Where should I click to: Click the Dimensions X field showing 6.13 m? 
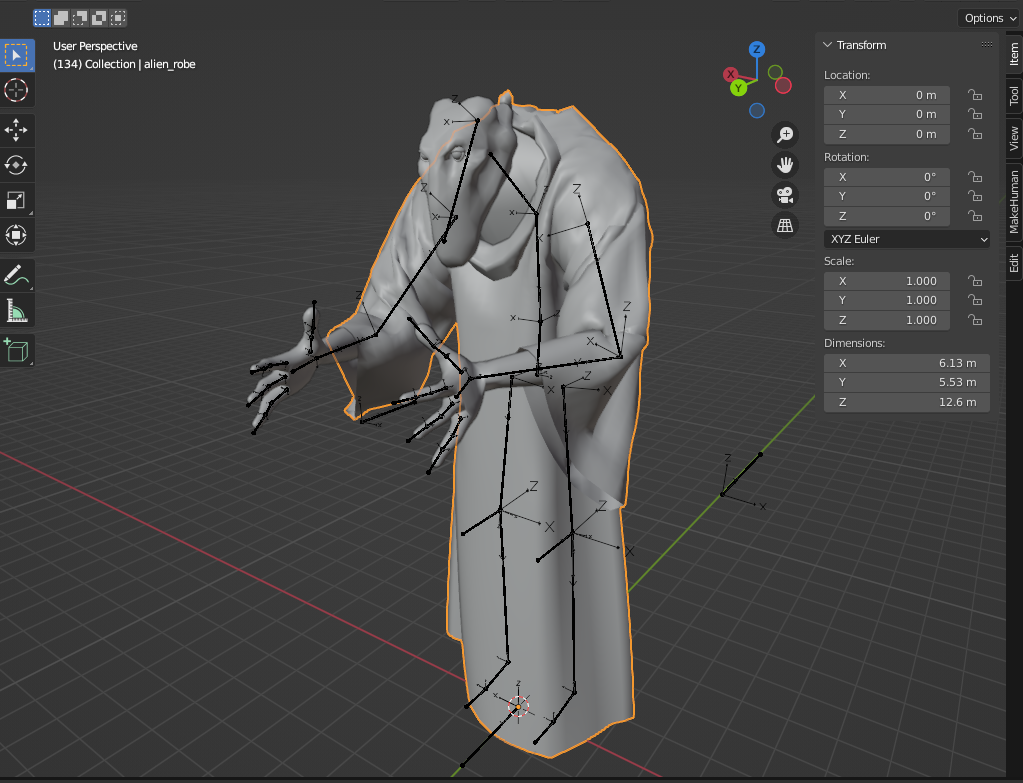coord(906,362)
